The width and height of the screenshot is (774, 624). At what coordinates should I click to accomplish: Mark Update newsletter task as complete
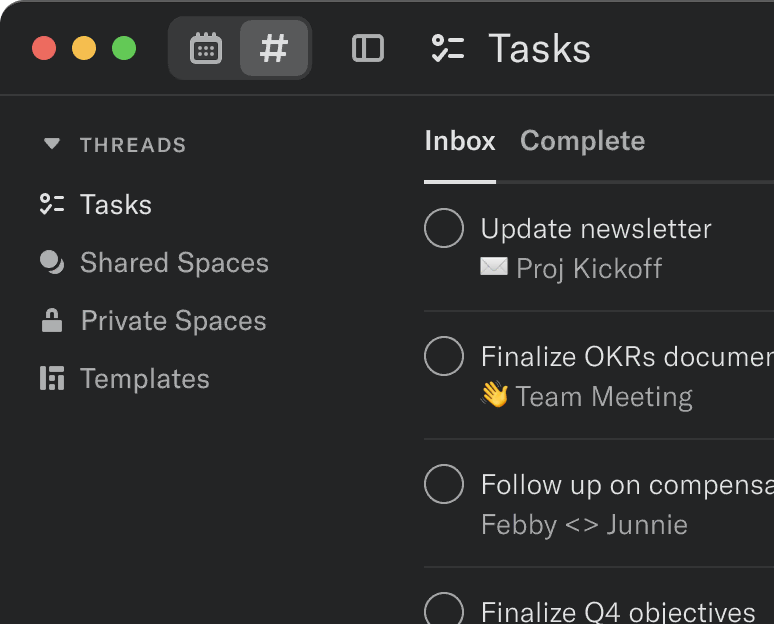(x=444, y=228)
